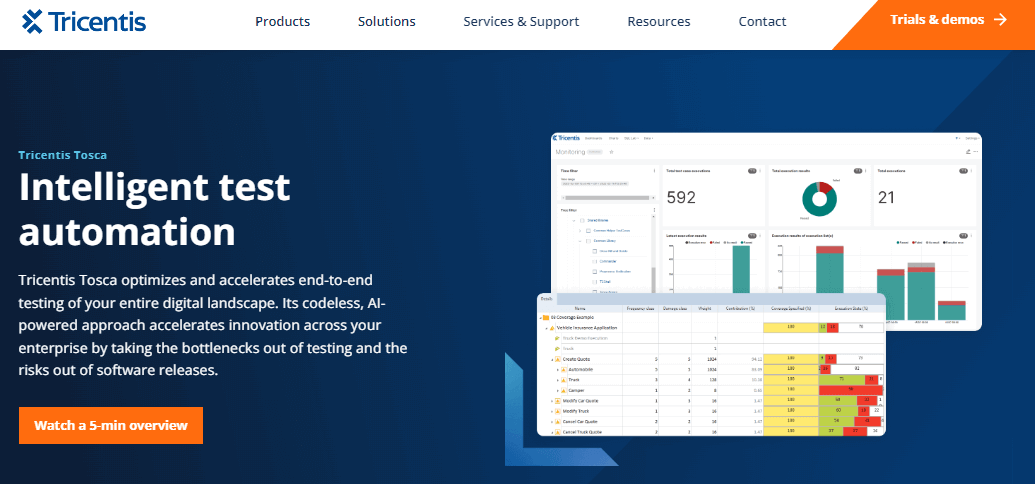Open the Details tab of the coverage table
This screenshot has height=484, width=1035.
tap(547, 298)
